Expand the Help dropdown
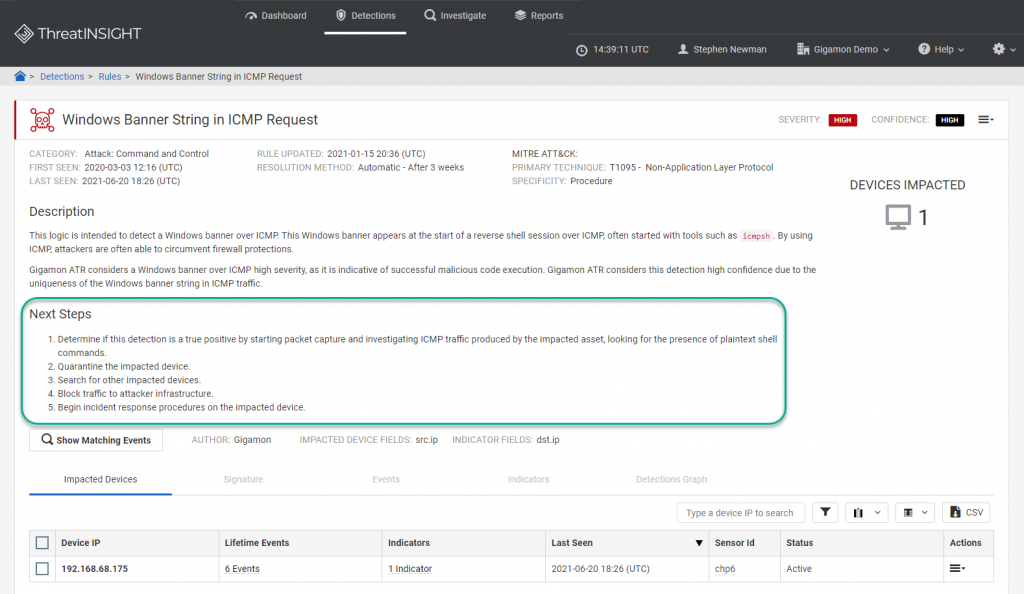 coord(941,50)
